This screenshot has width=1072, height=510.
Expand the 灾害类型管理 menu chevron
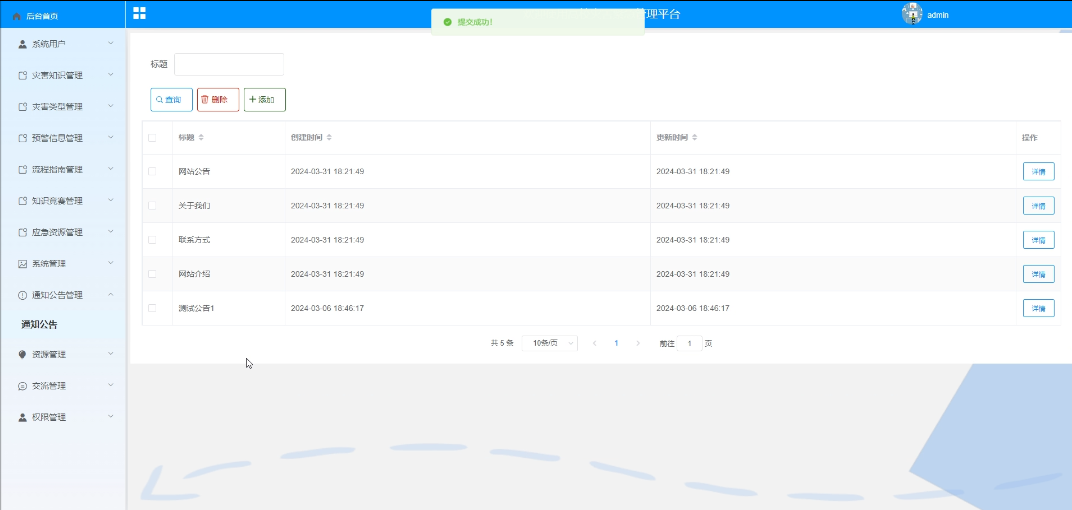pos(111,106)
